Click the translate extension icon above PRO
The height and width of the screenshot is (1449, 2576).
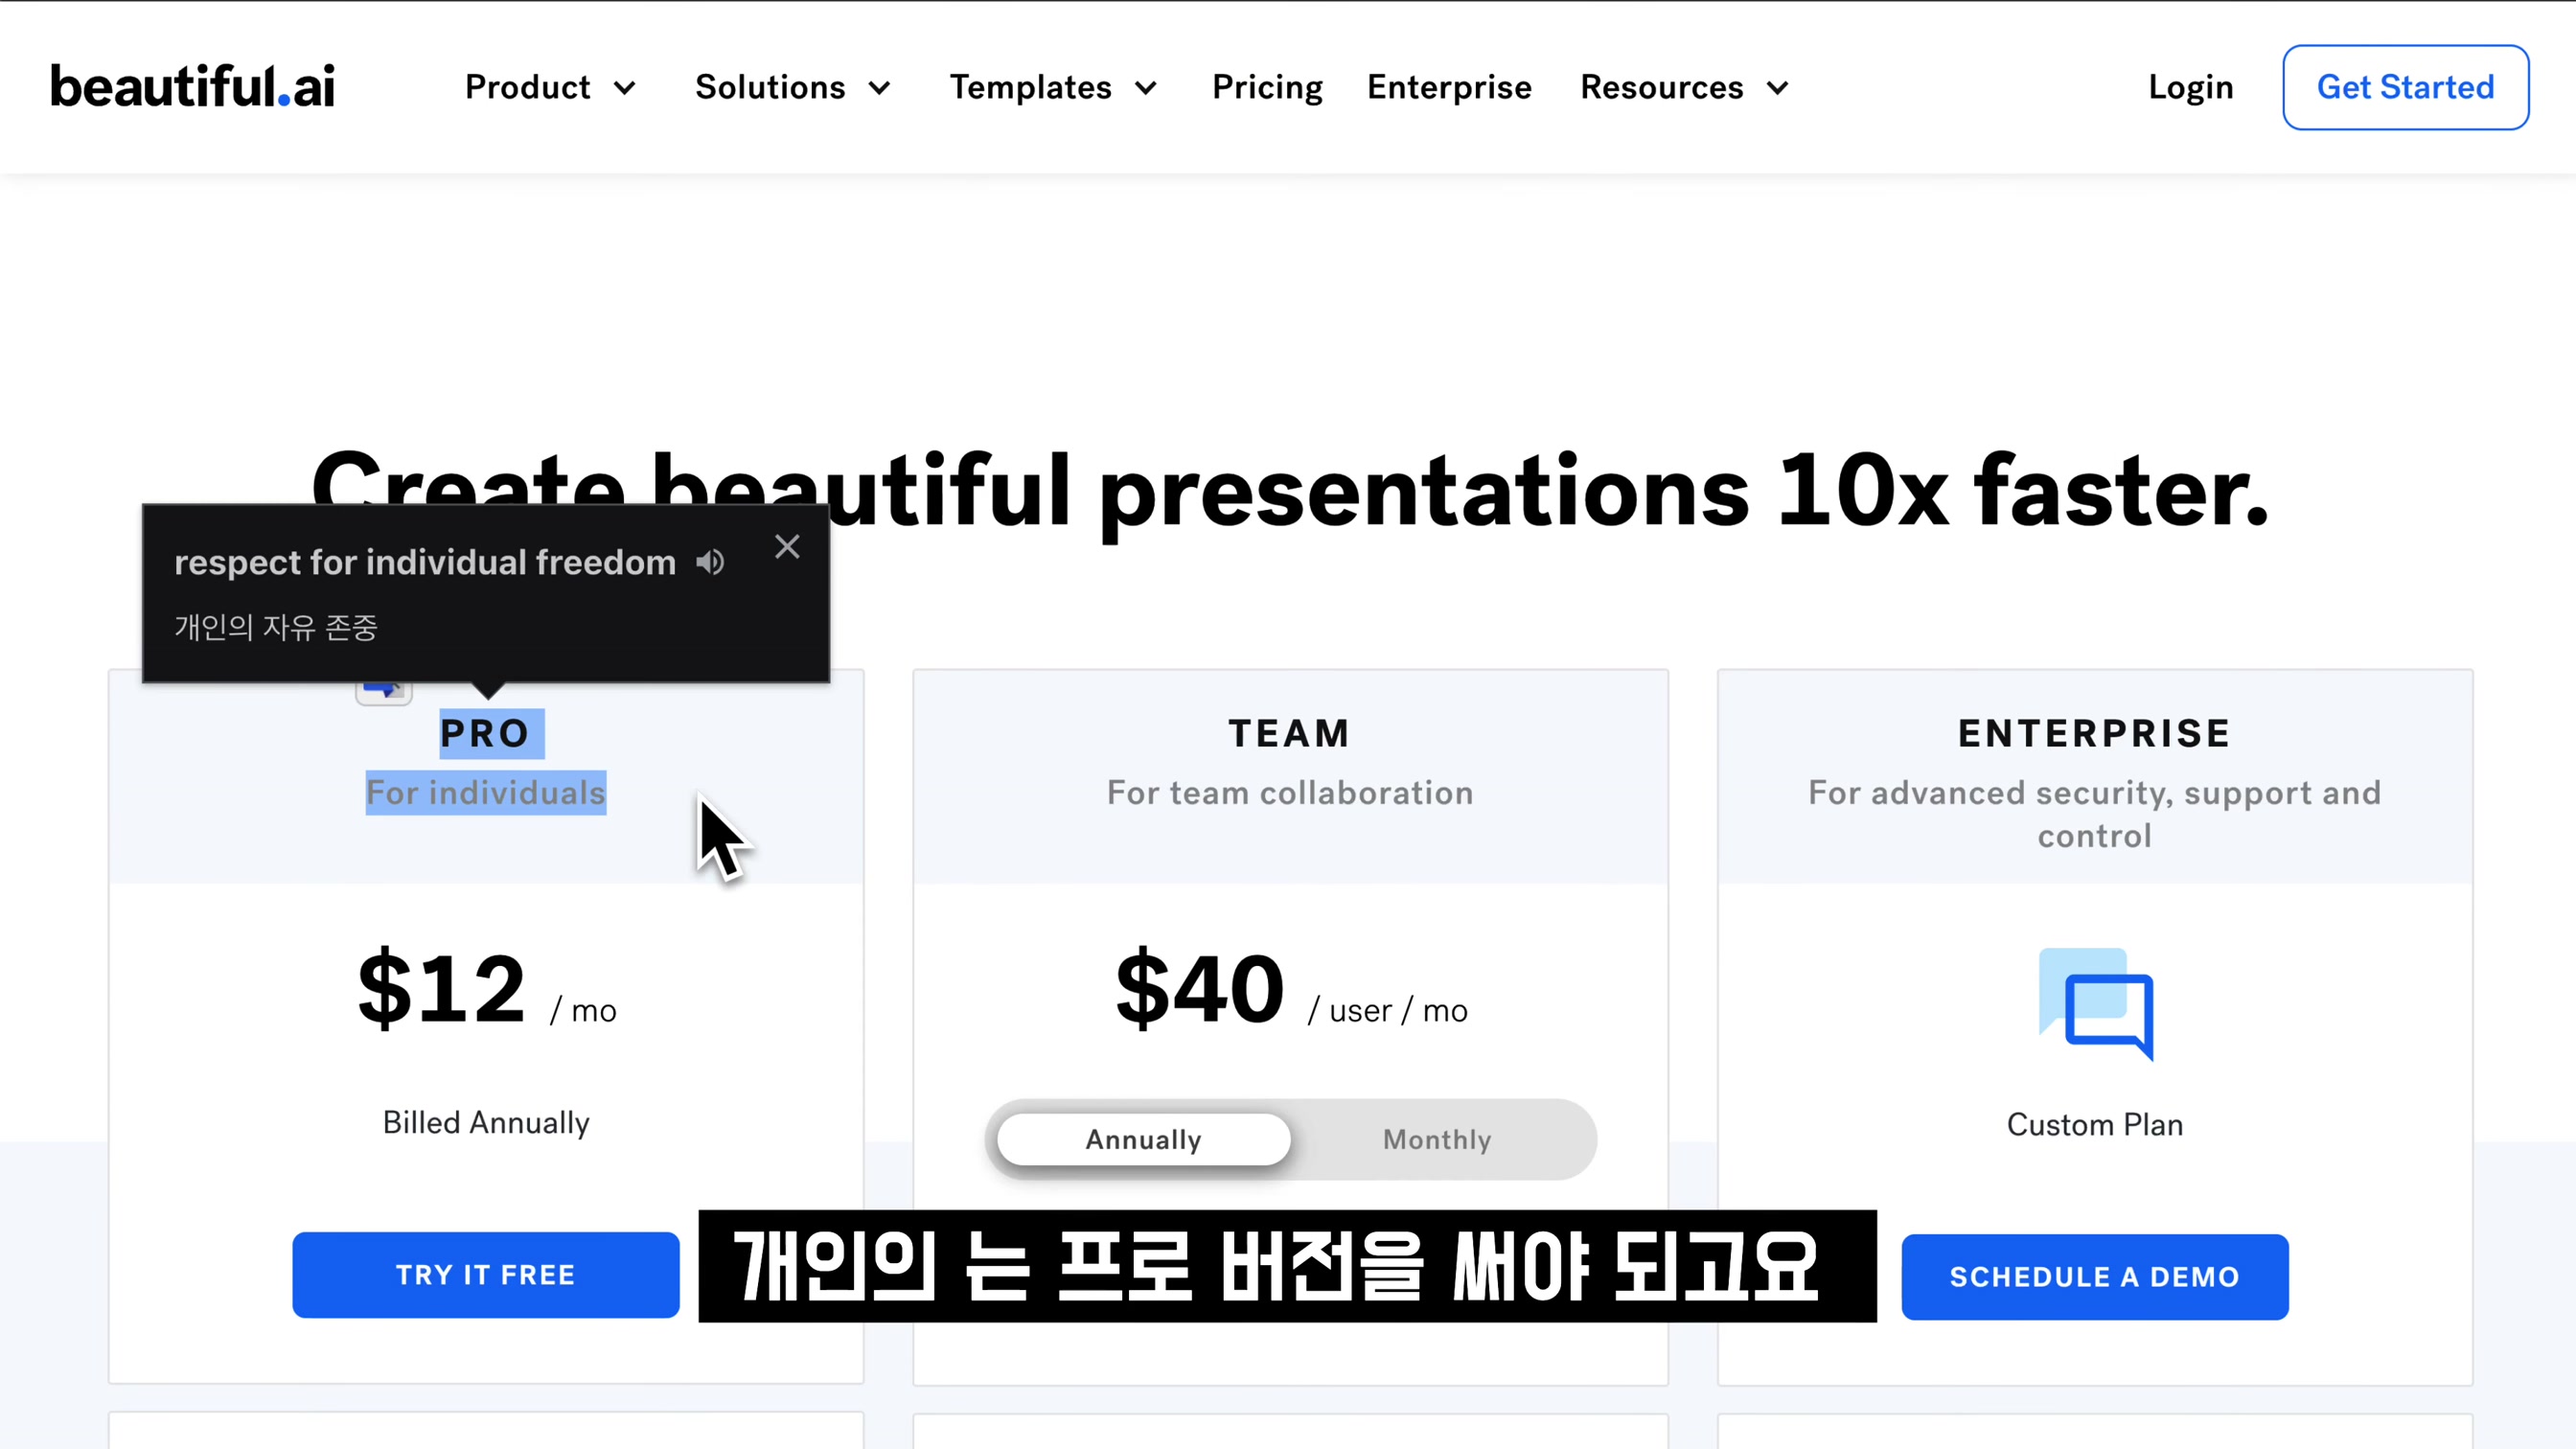coord(384,690)
